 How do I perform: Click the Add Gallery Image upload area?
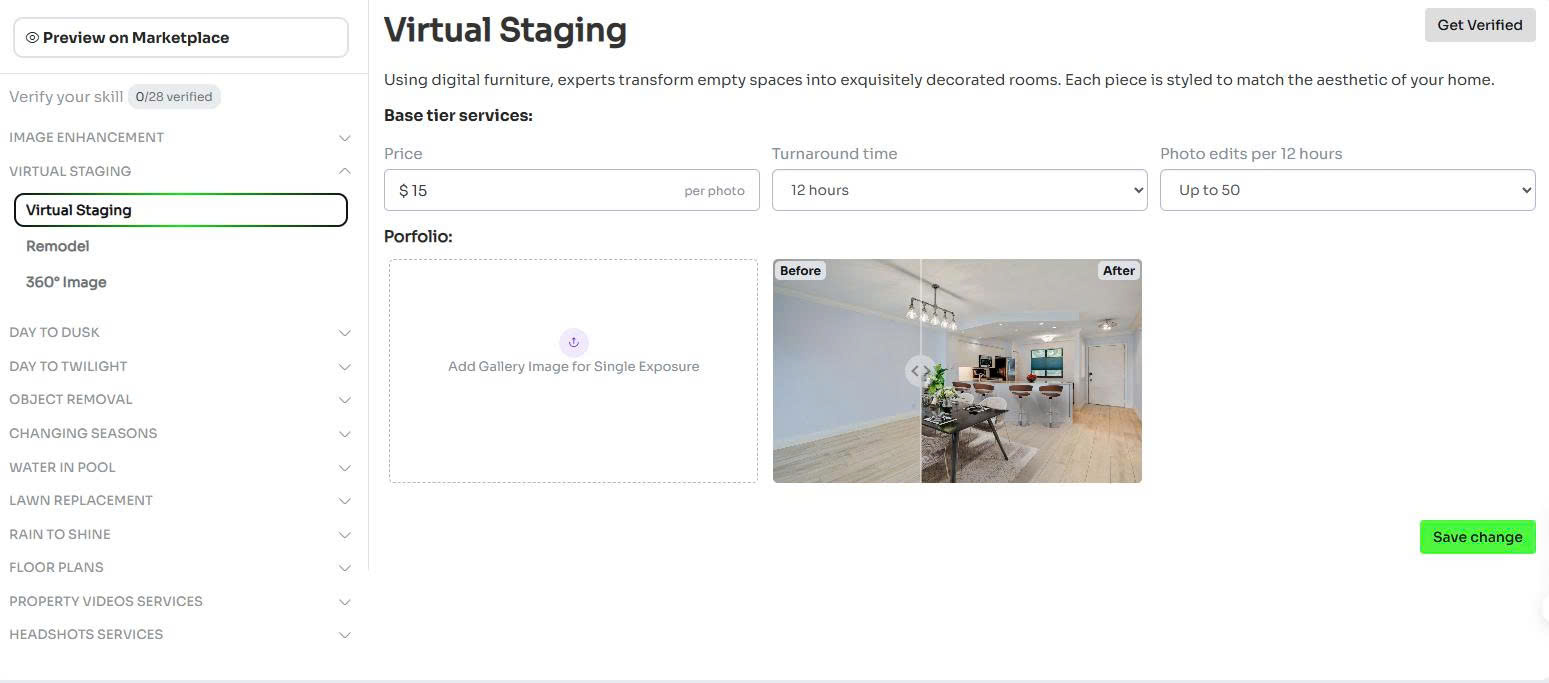pos(573,400)
